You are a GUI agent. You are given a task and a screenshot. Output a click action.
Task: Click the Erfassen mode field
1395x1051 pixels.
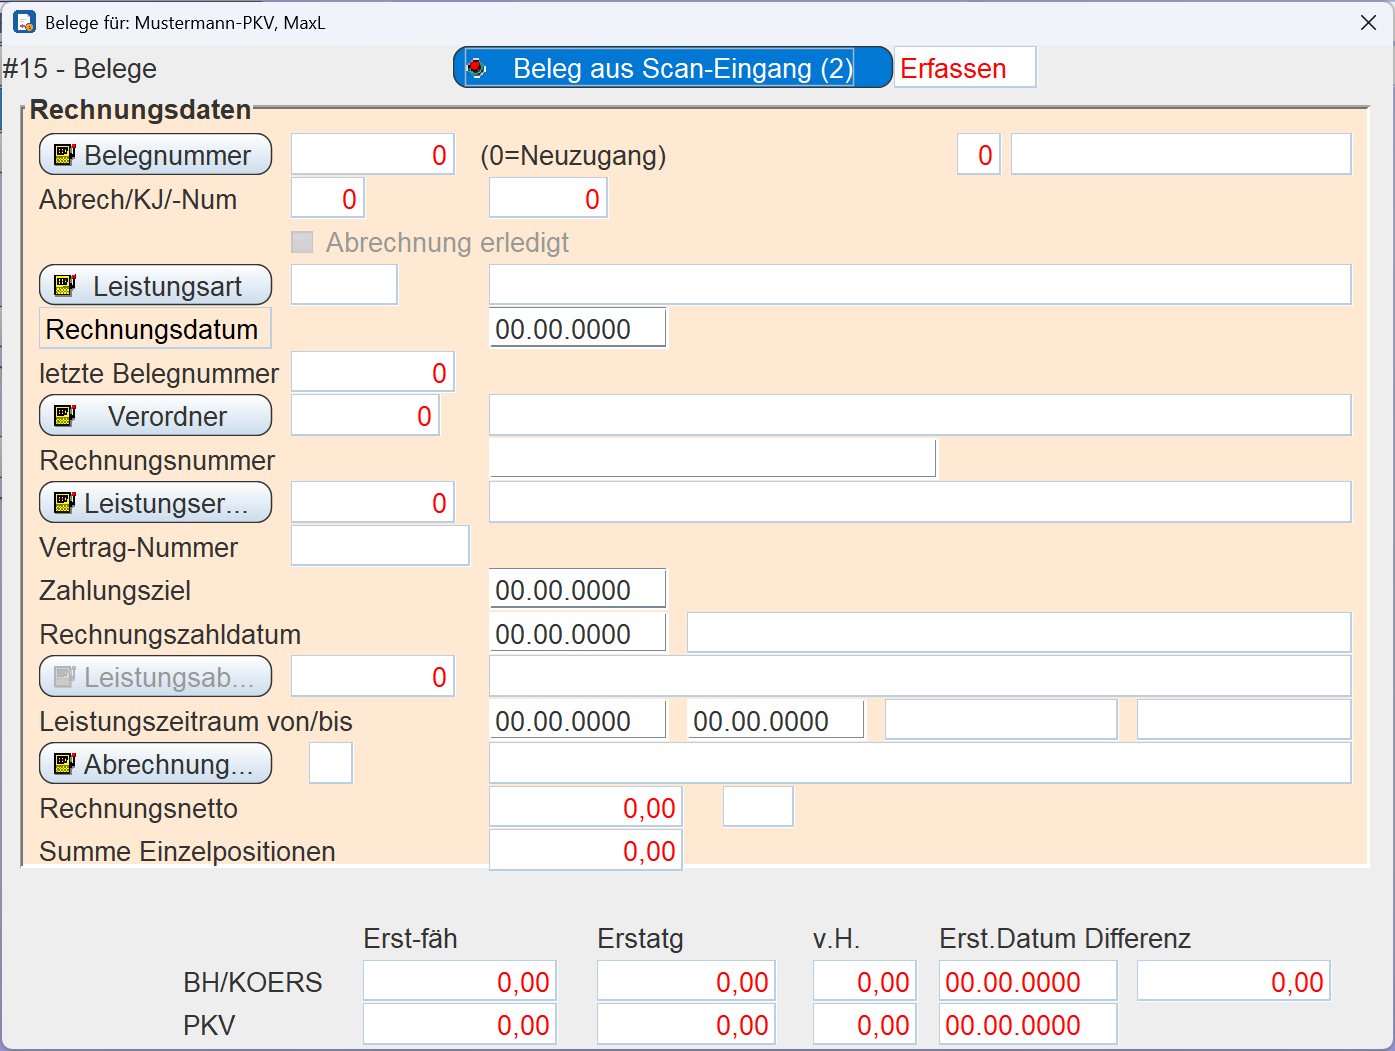(964, 67)
